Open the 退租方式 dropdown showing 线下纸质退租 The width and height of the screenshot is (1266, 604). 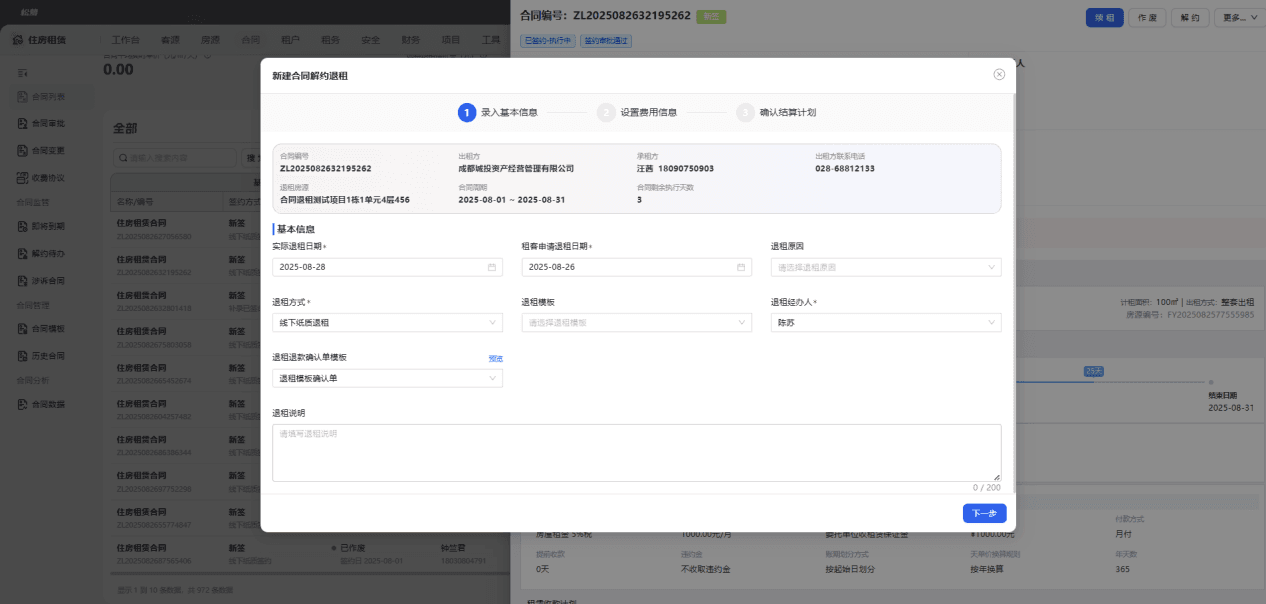pos(388,322)
